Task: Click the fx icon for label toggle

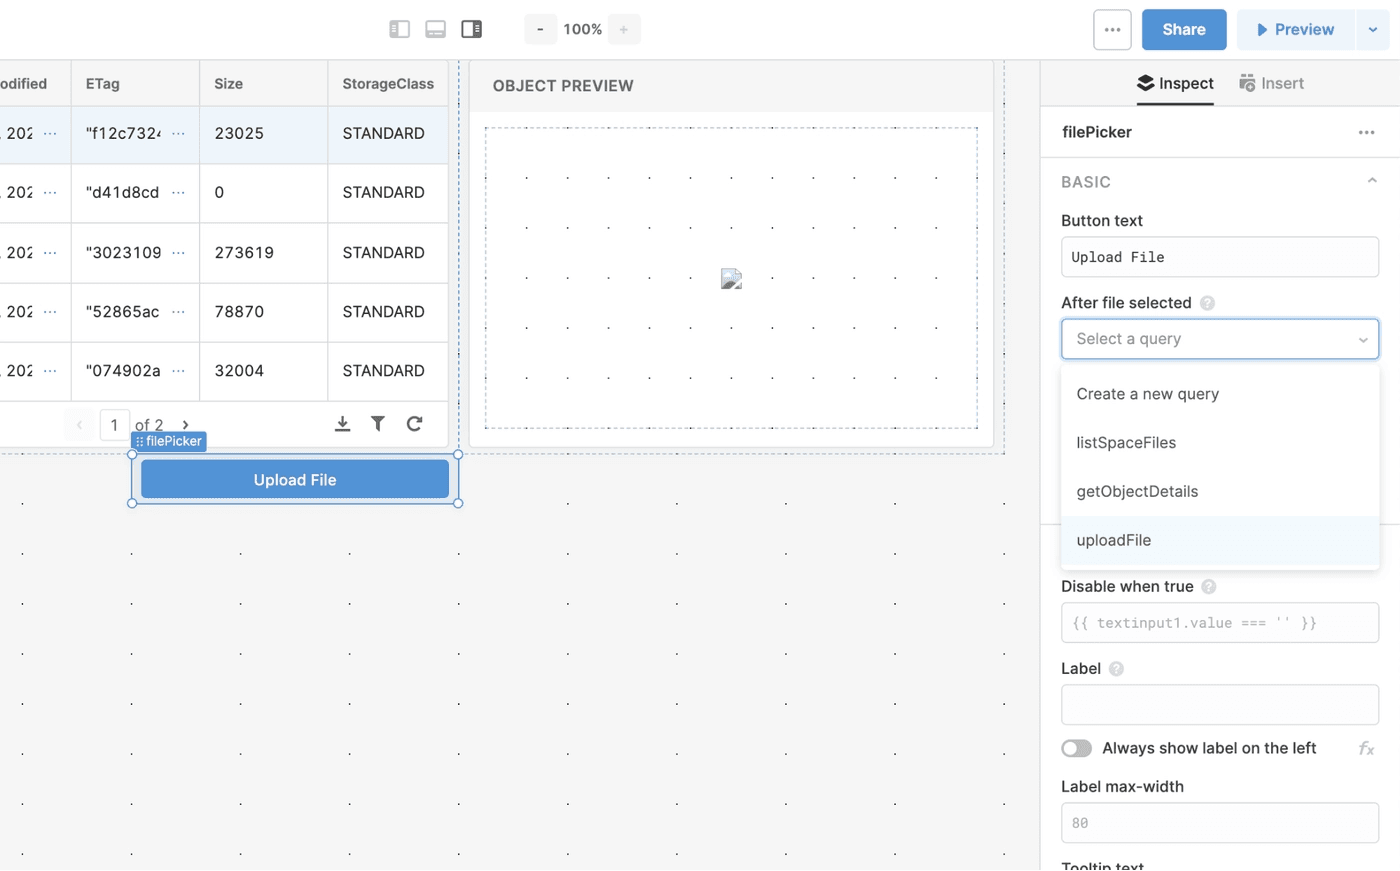Action: (x=1366, y=748)
